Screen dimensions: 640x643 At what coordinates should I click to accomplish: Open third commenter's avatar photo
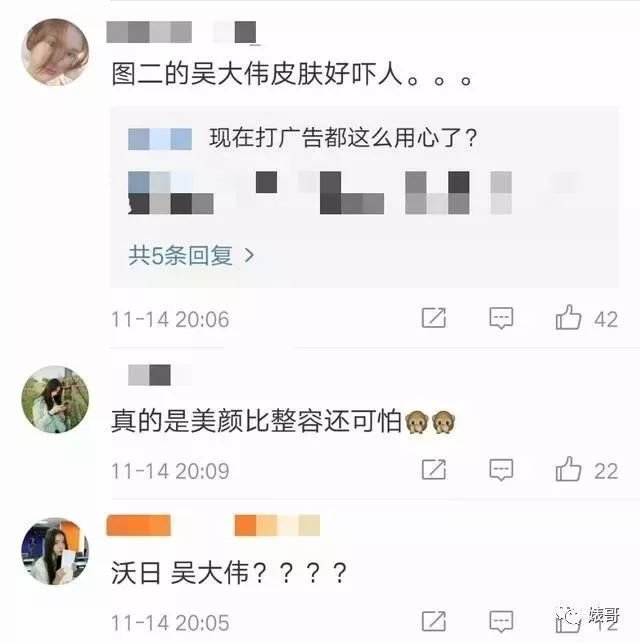pos(55,551)
